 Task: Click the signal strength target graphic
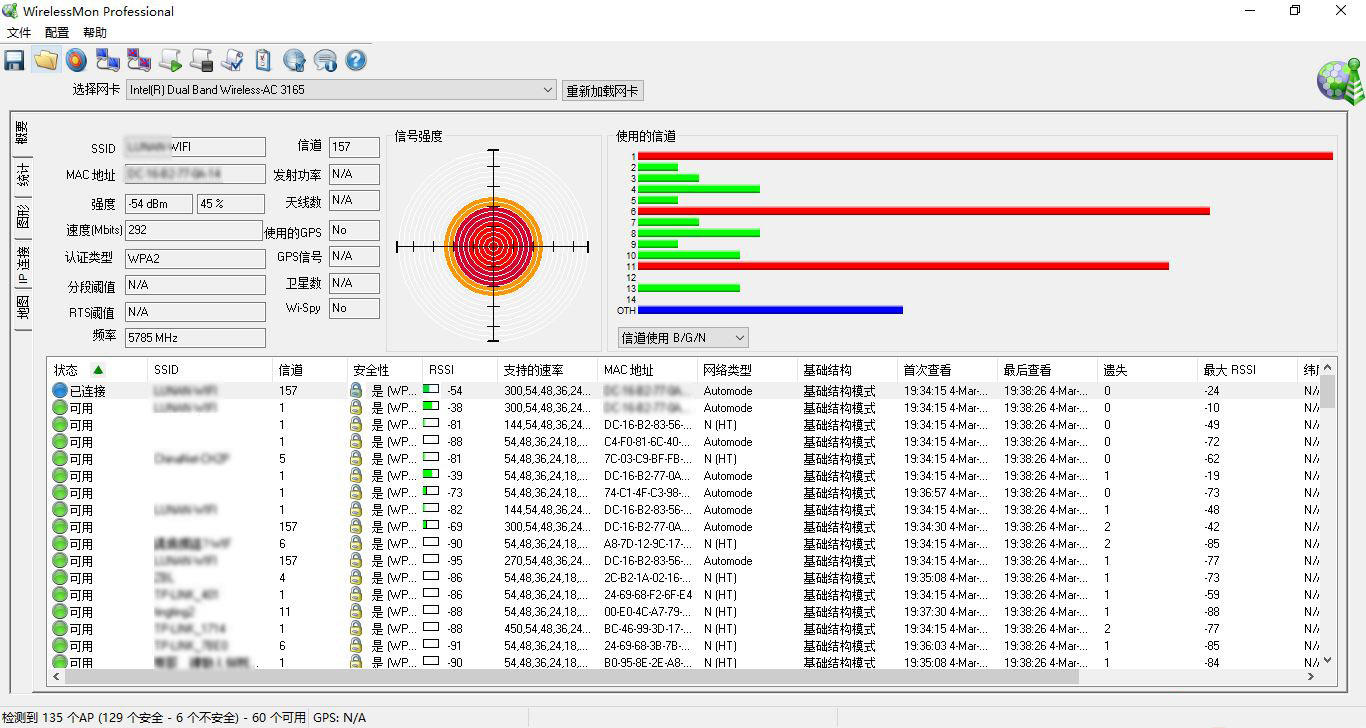493,246
